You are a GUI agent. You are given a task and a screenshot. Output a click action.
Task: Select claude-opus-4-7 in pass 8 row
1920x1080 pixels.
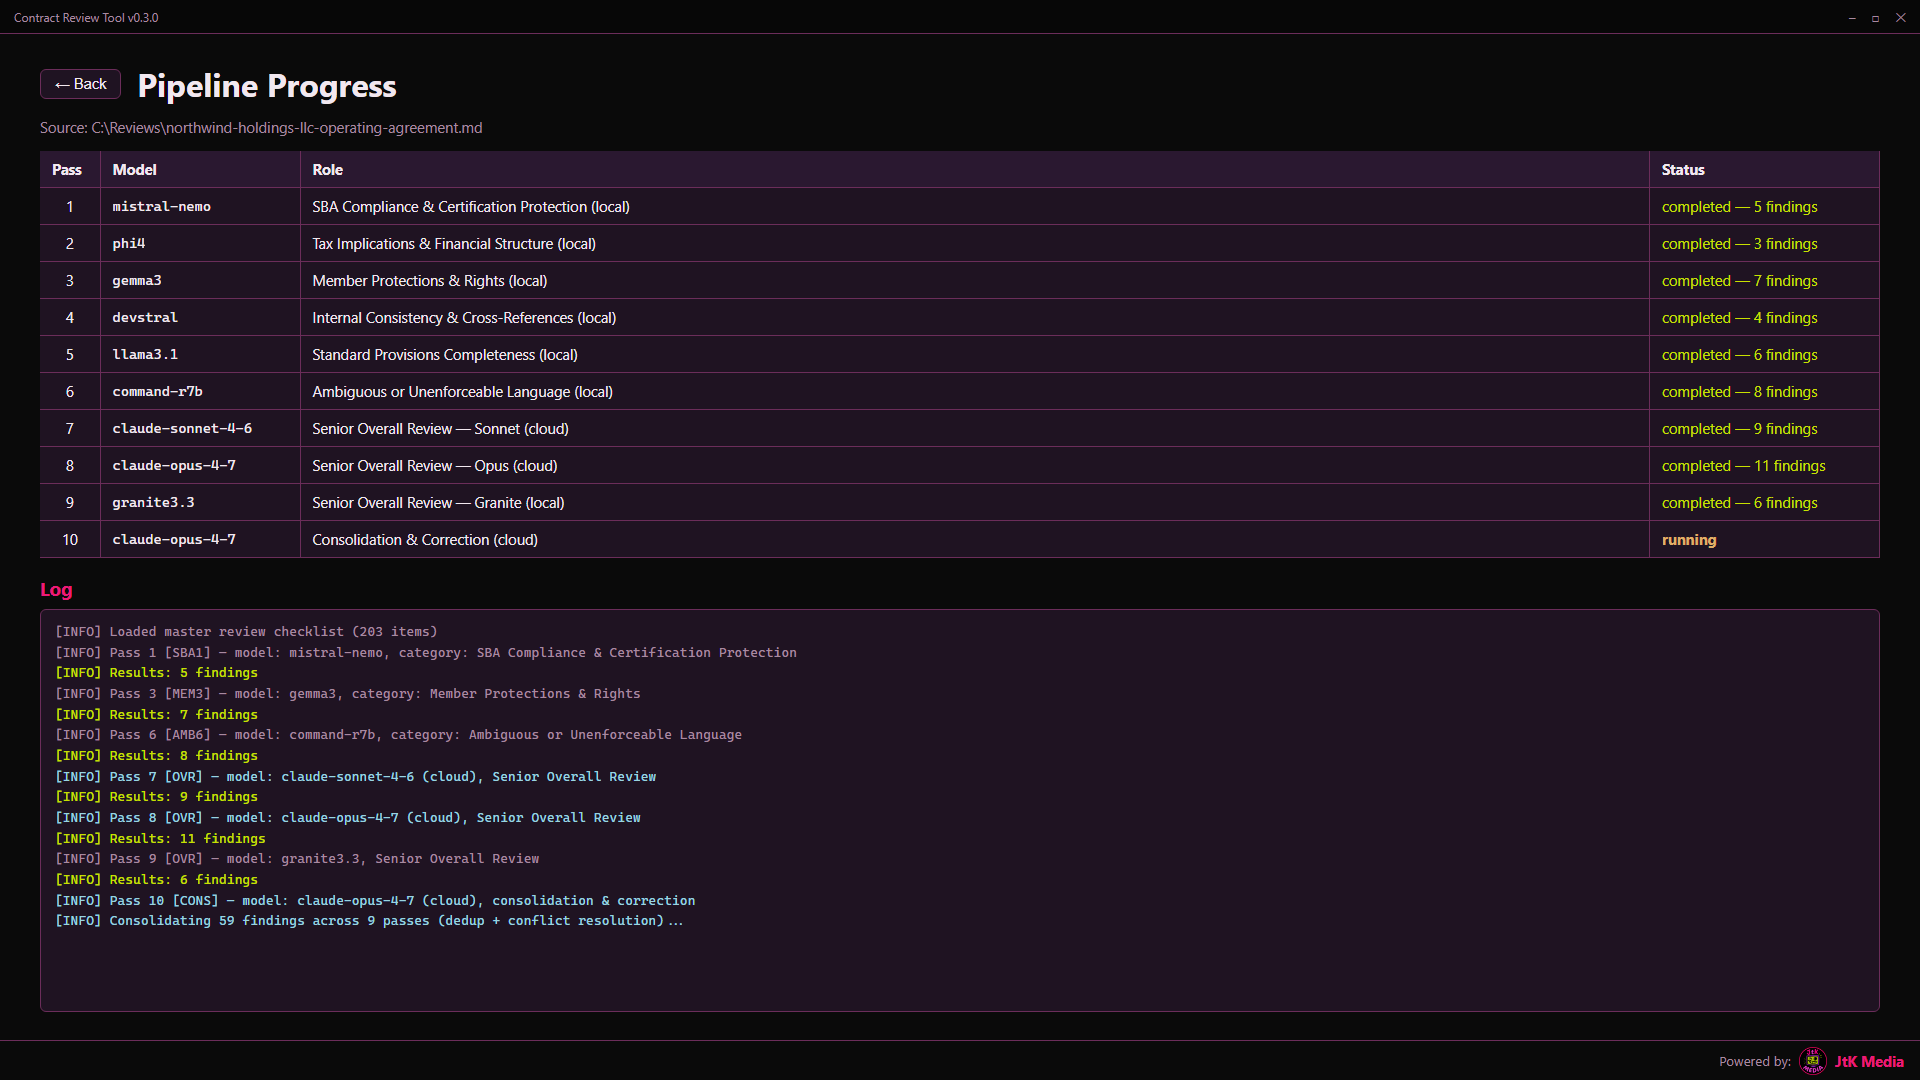point(200,466)
